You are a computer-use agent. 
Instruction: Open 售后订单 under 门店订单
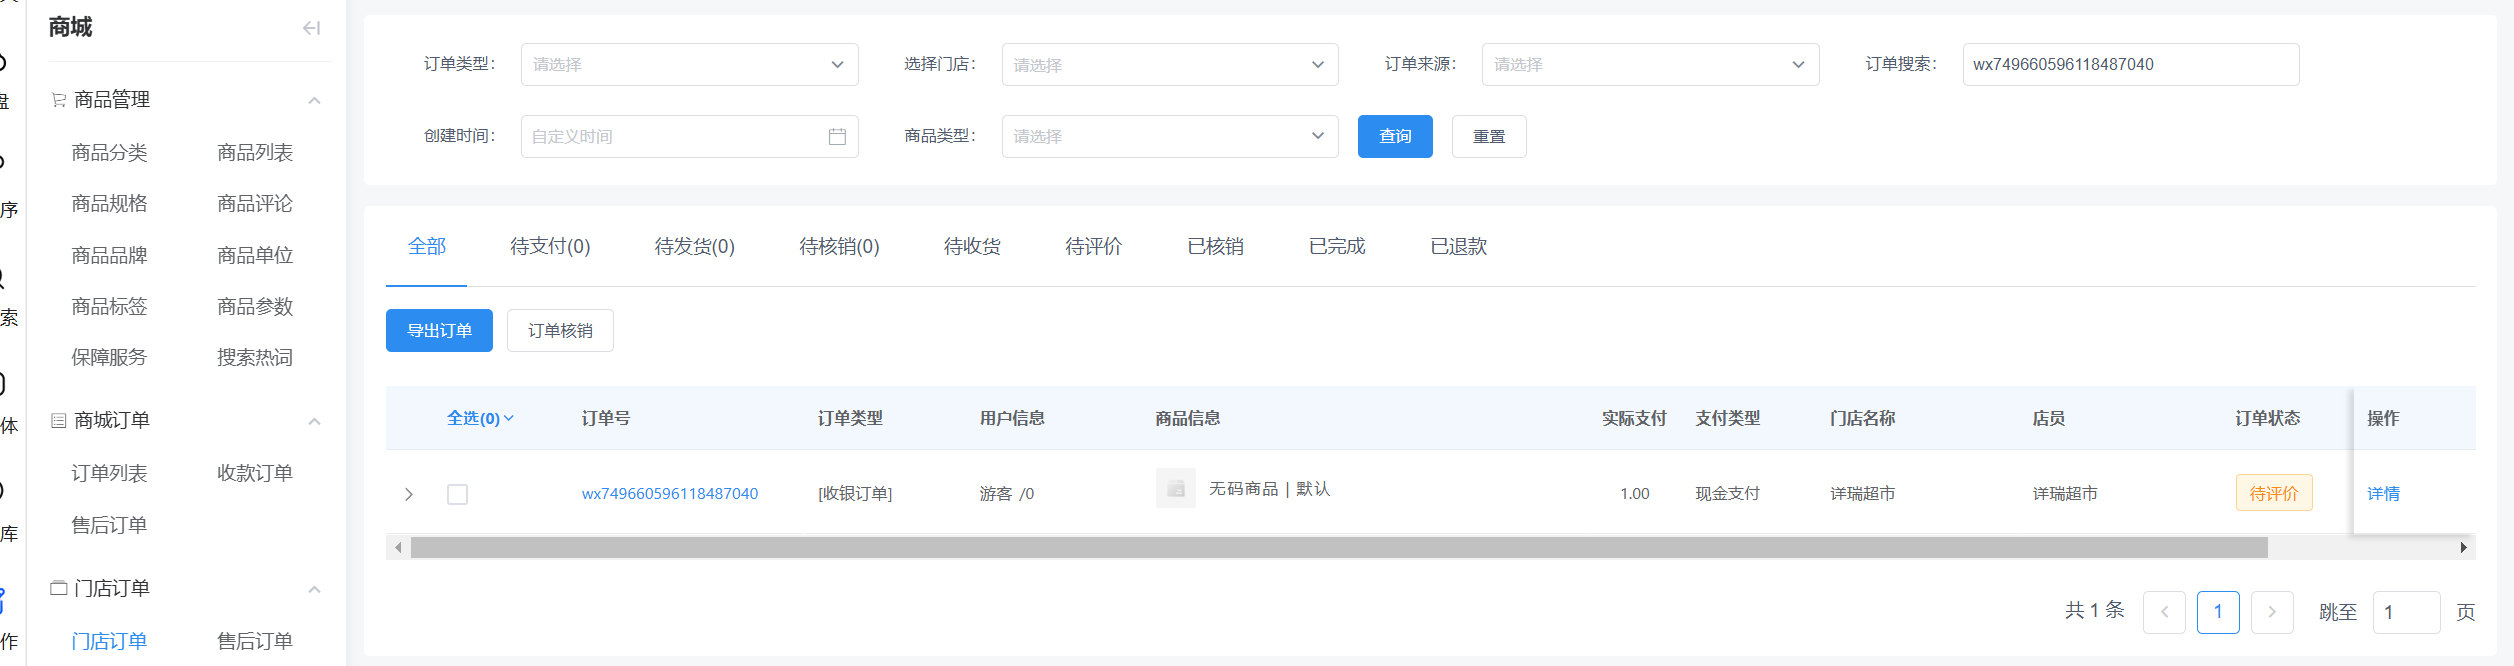coord(255,641)
